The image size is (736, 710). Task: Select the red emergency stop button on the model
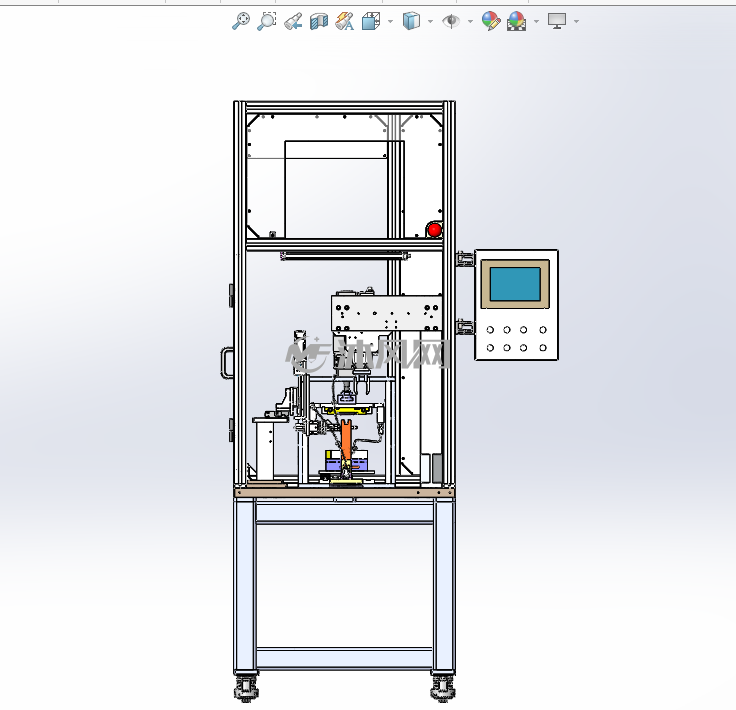point(435,230)
